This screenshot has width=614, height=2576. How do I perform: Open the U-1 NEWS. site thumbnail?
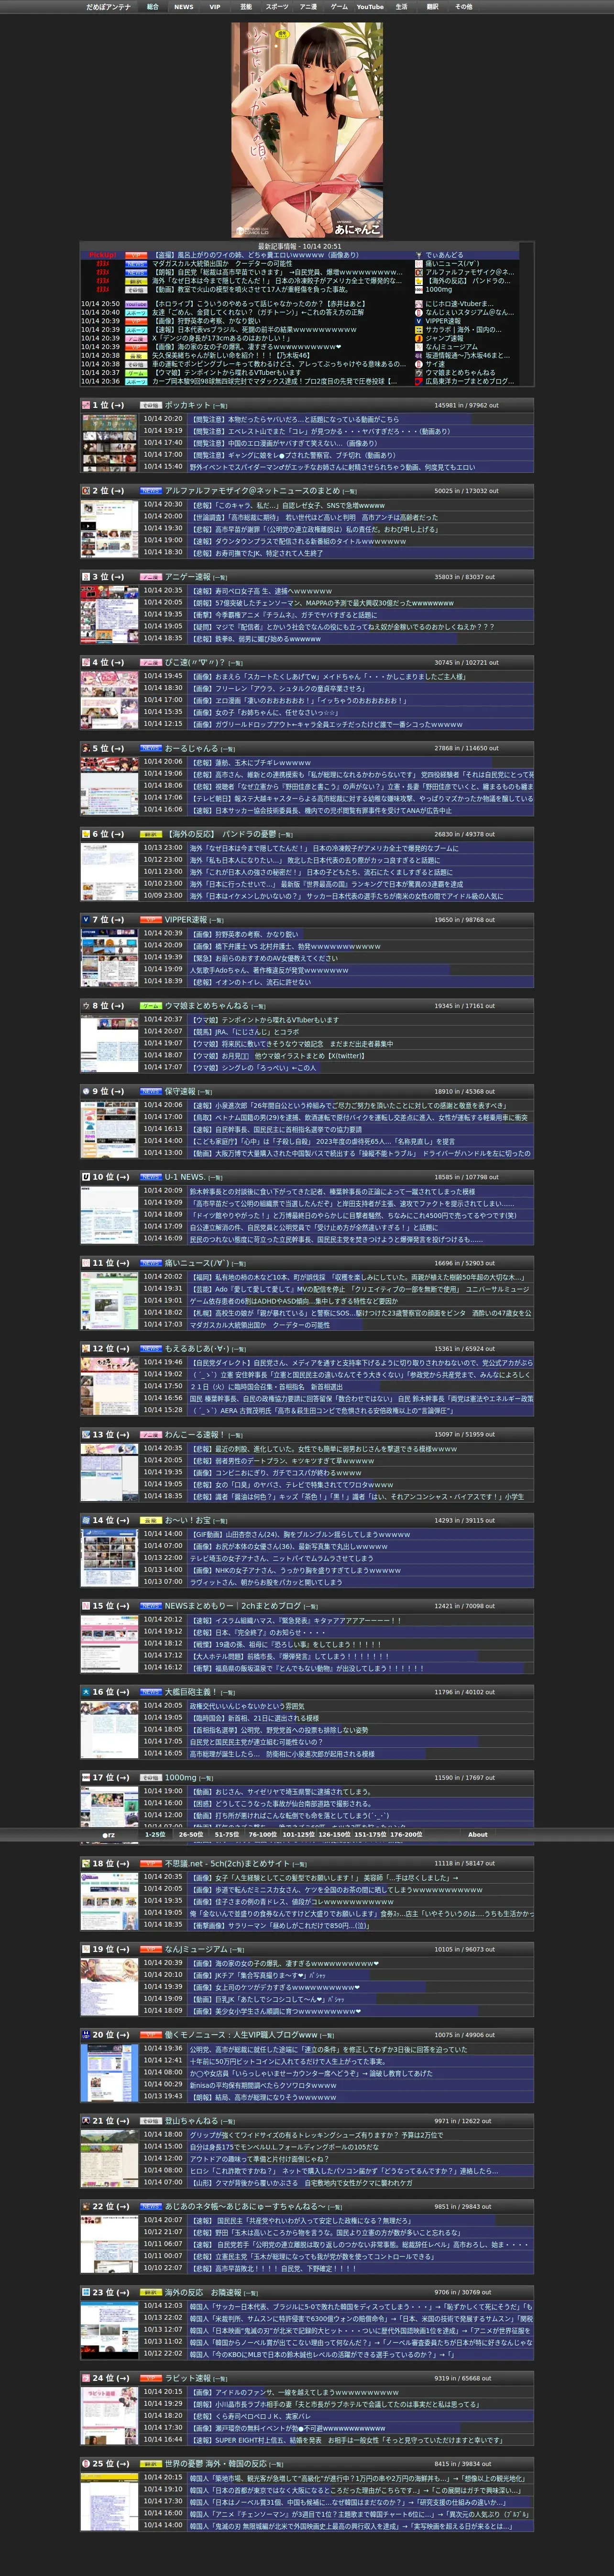tap(109, 1216)
